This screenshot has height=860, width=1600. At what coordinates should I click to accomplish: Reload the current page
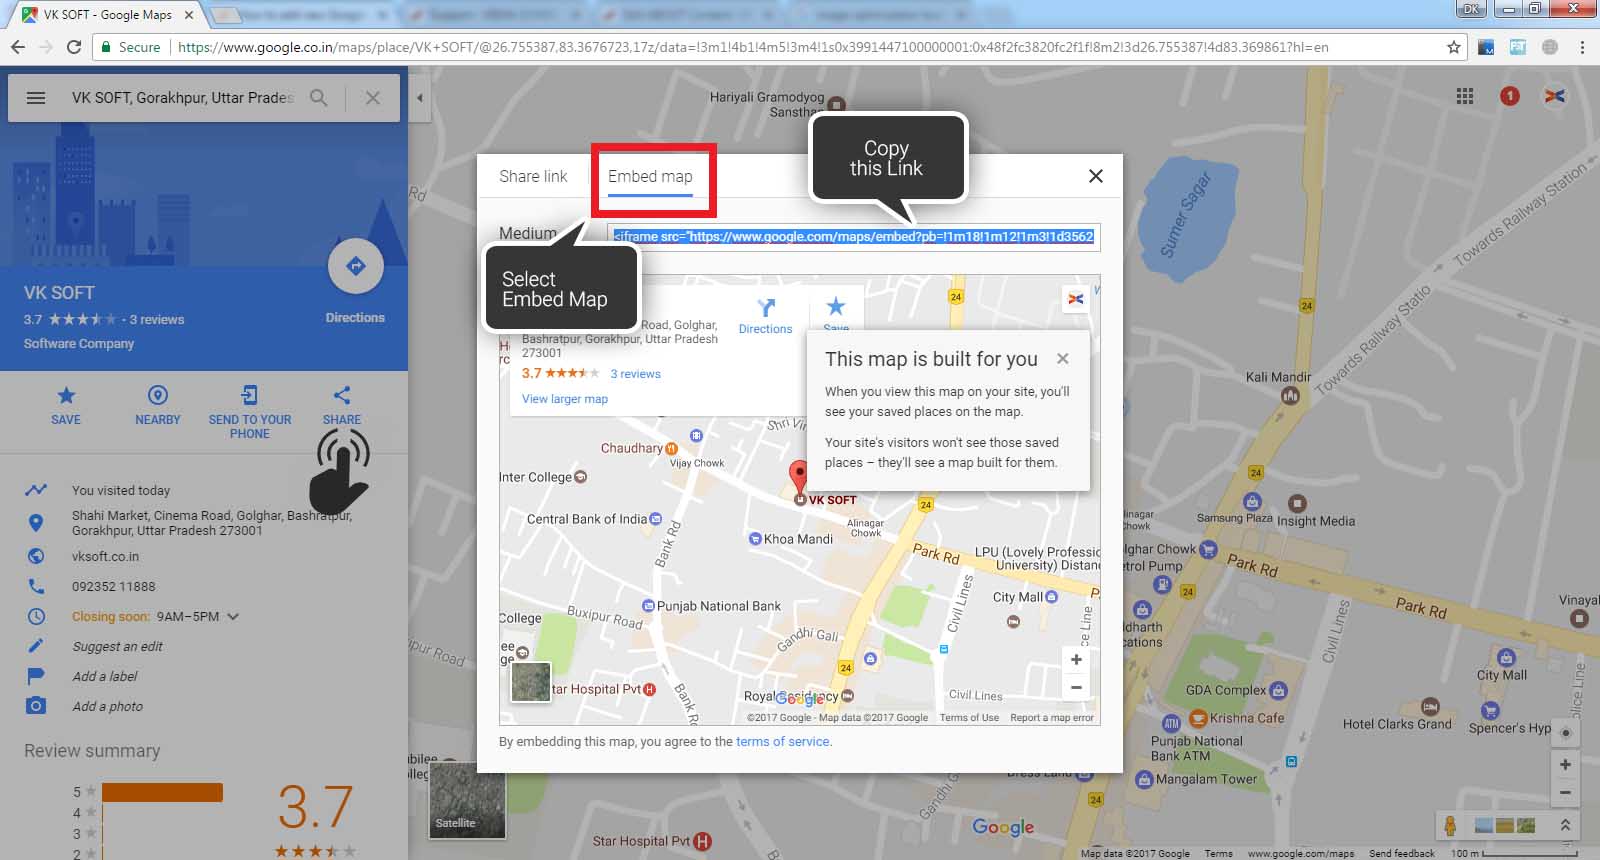pos(73,47)
